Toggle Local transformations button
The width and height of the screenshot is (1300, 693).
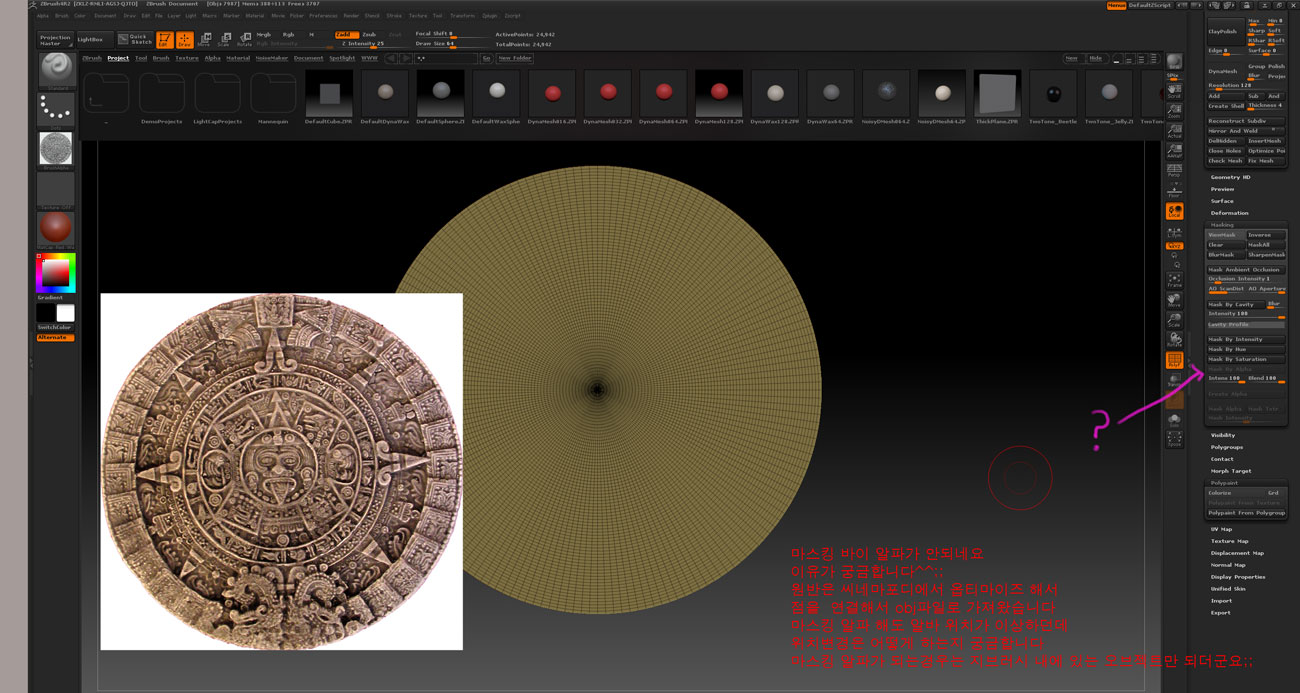pyautogui.click(x=1174, y=211)
